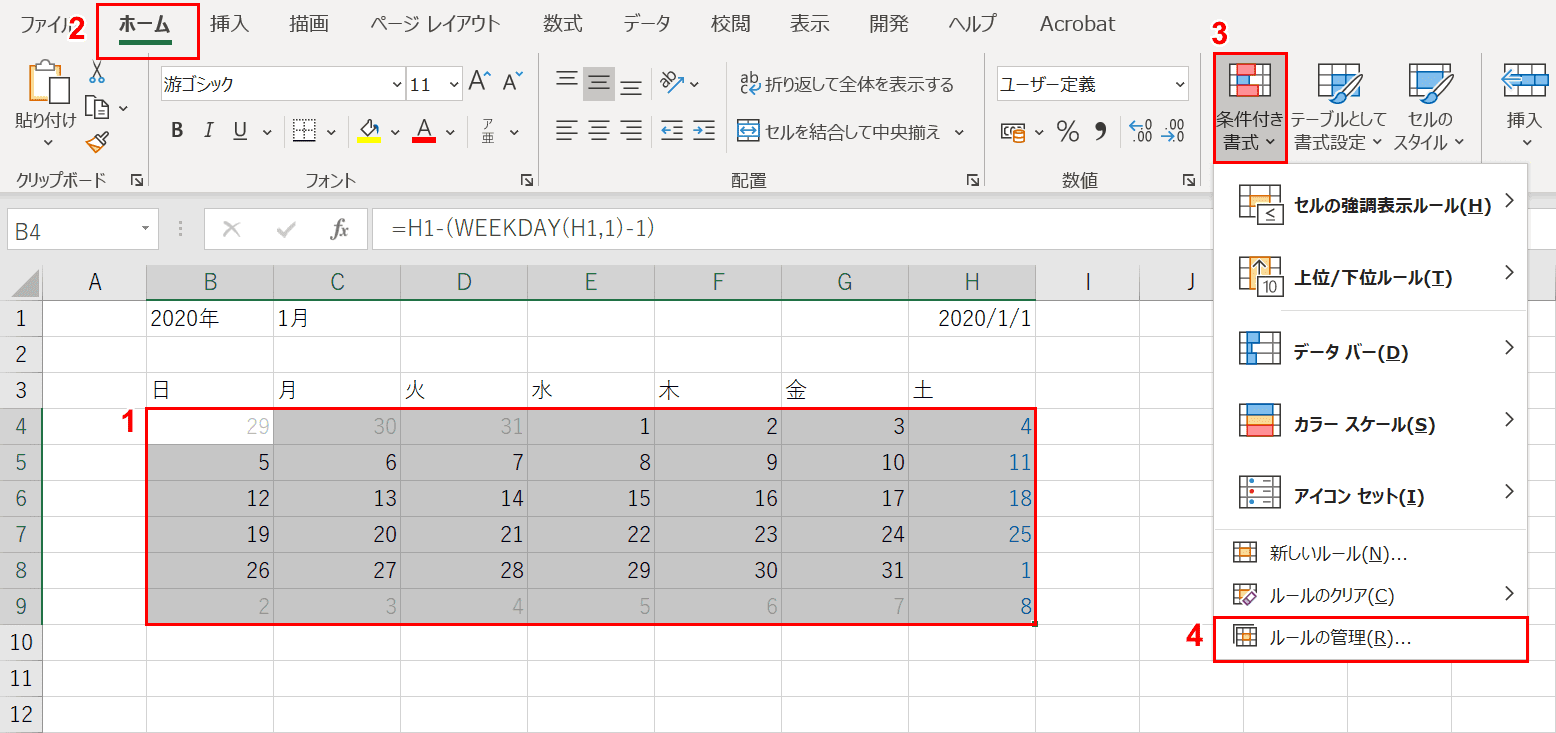Apply percent style icon
The height and width of the screenshot is (733, 1556).
click(1068, 131)
